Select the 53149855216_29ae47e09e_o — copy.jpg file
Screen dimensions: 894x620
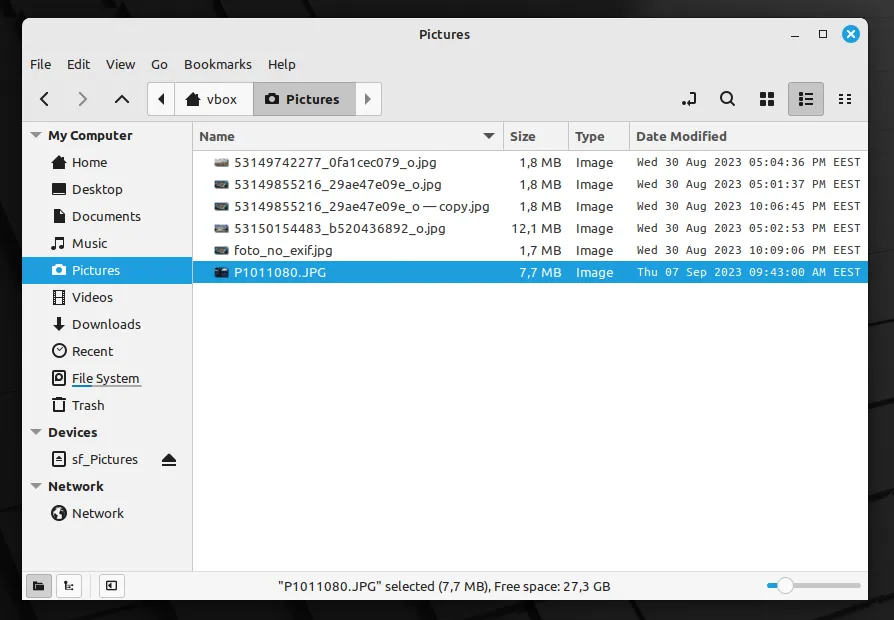(530, 206)
